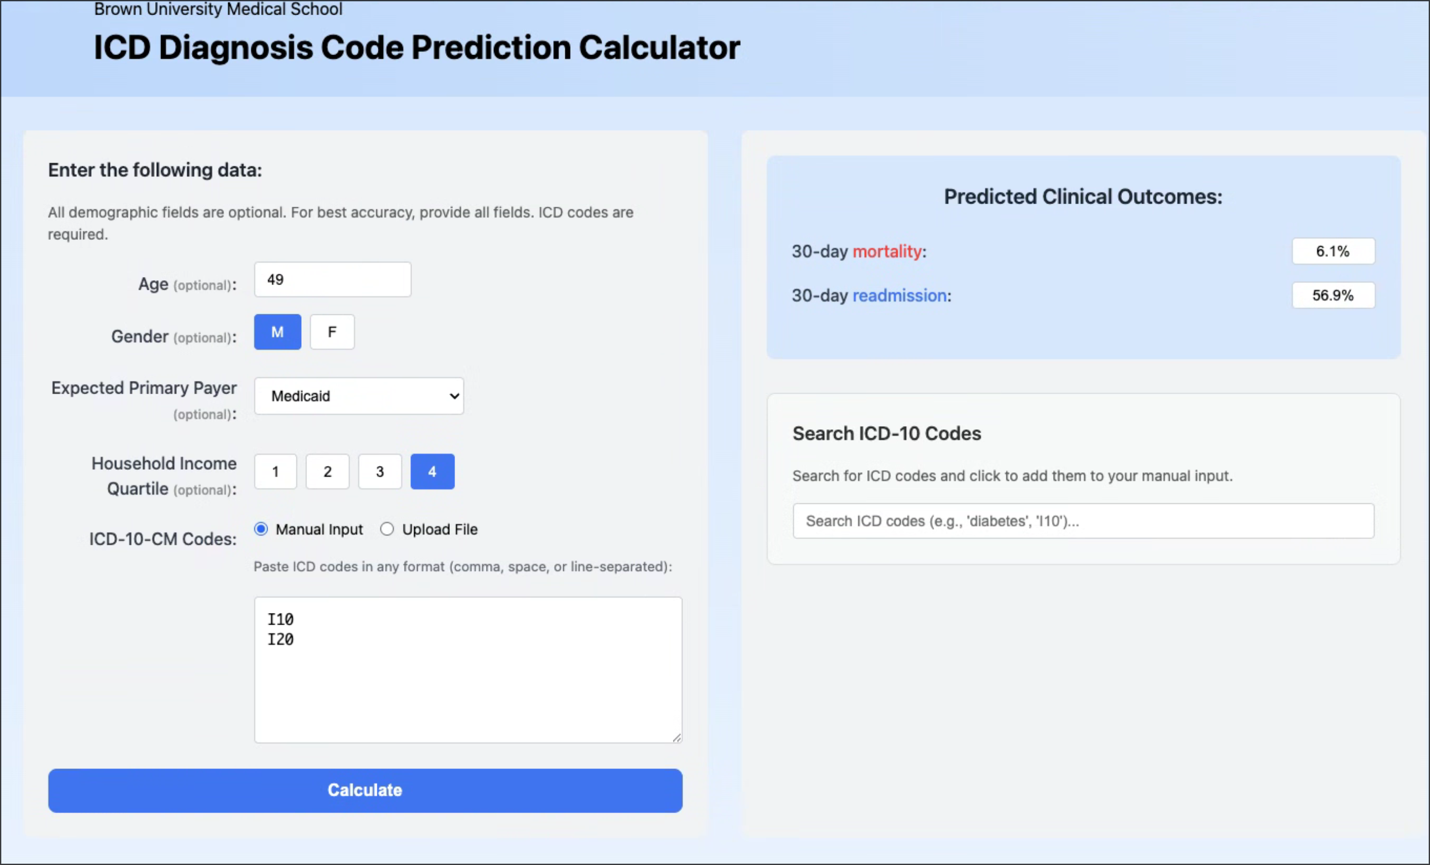
Task: Open the Expected Primary Payer dropdown
Action: 358,396
